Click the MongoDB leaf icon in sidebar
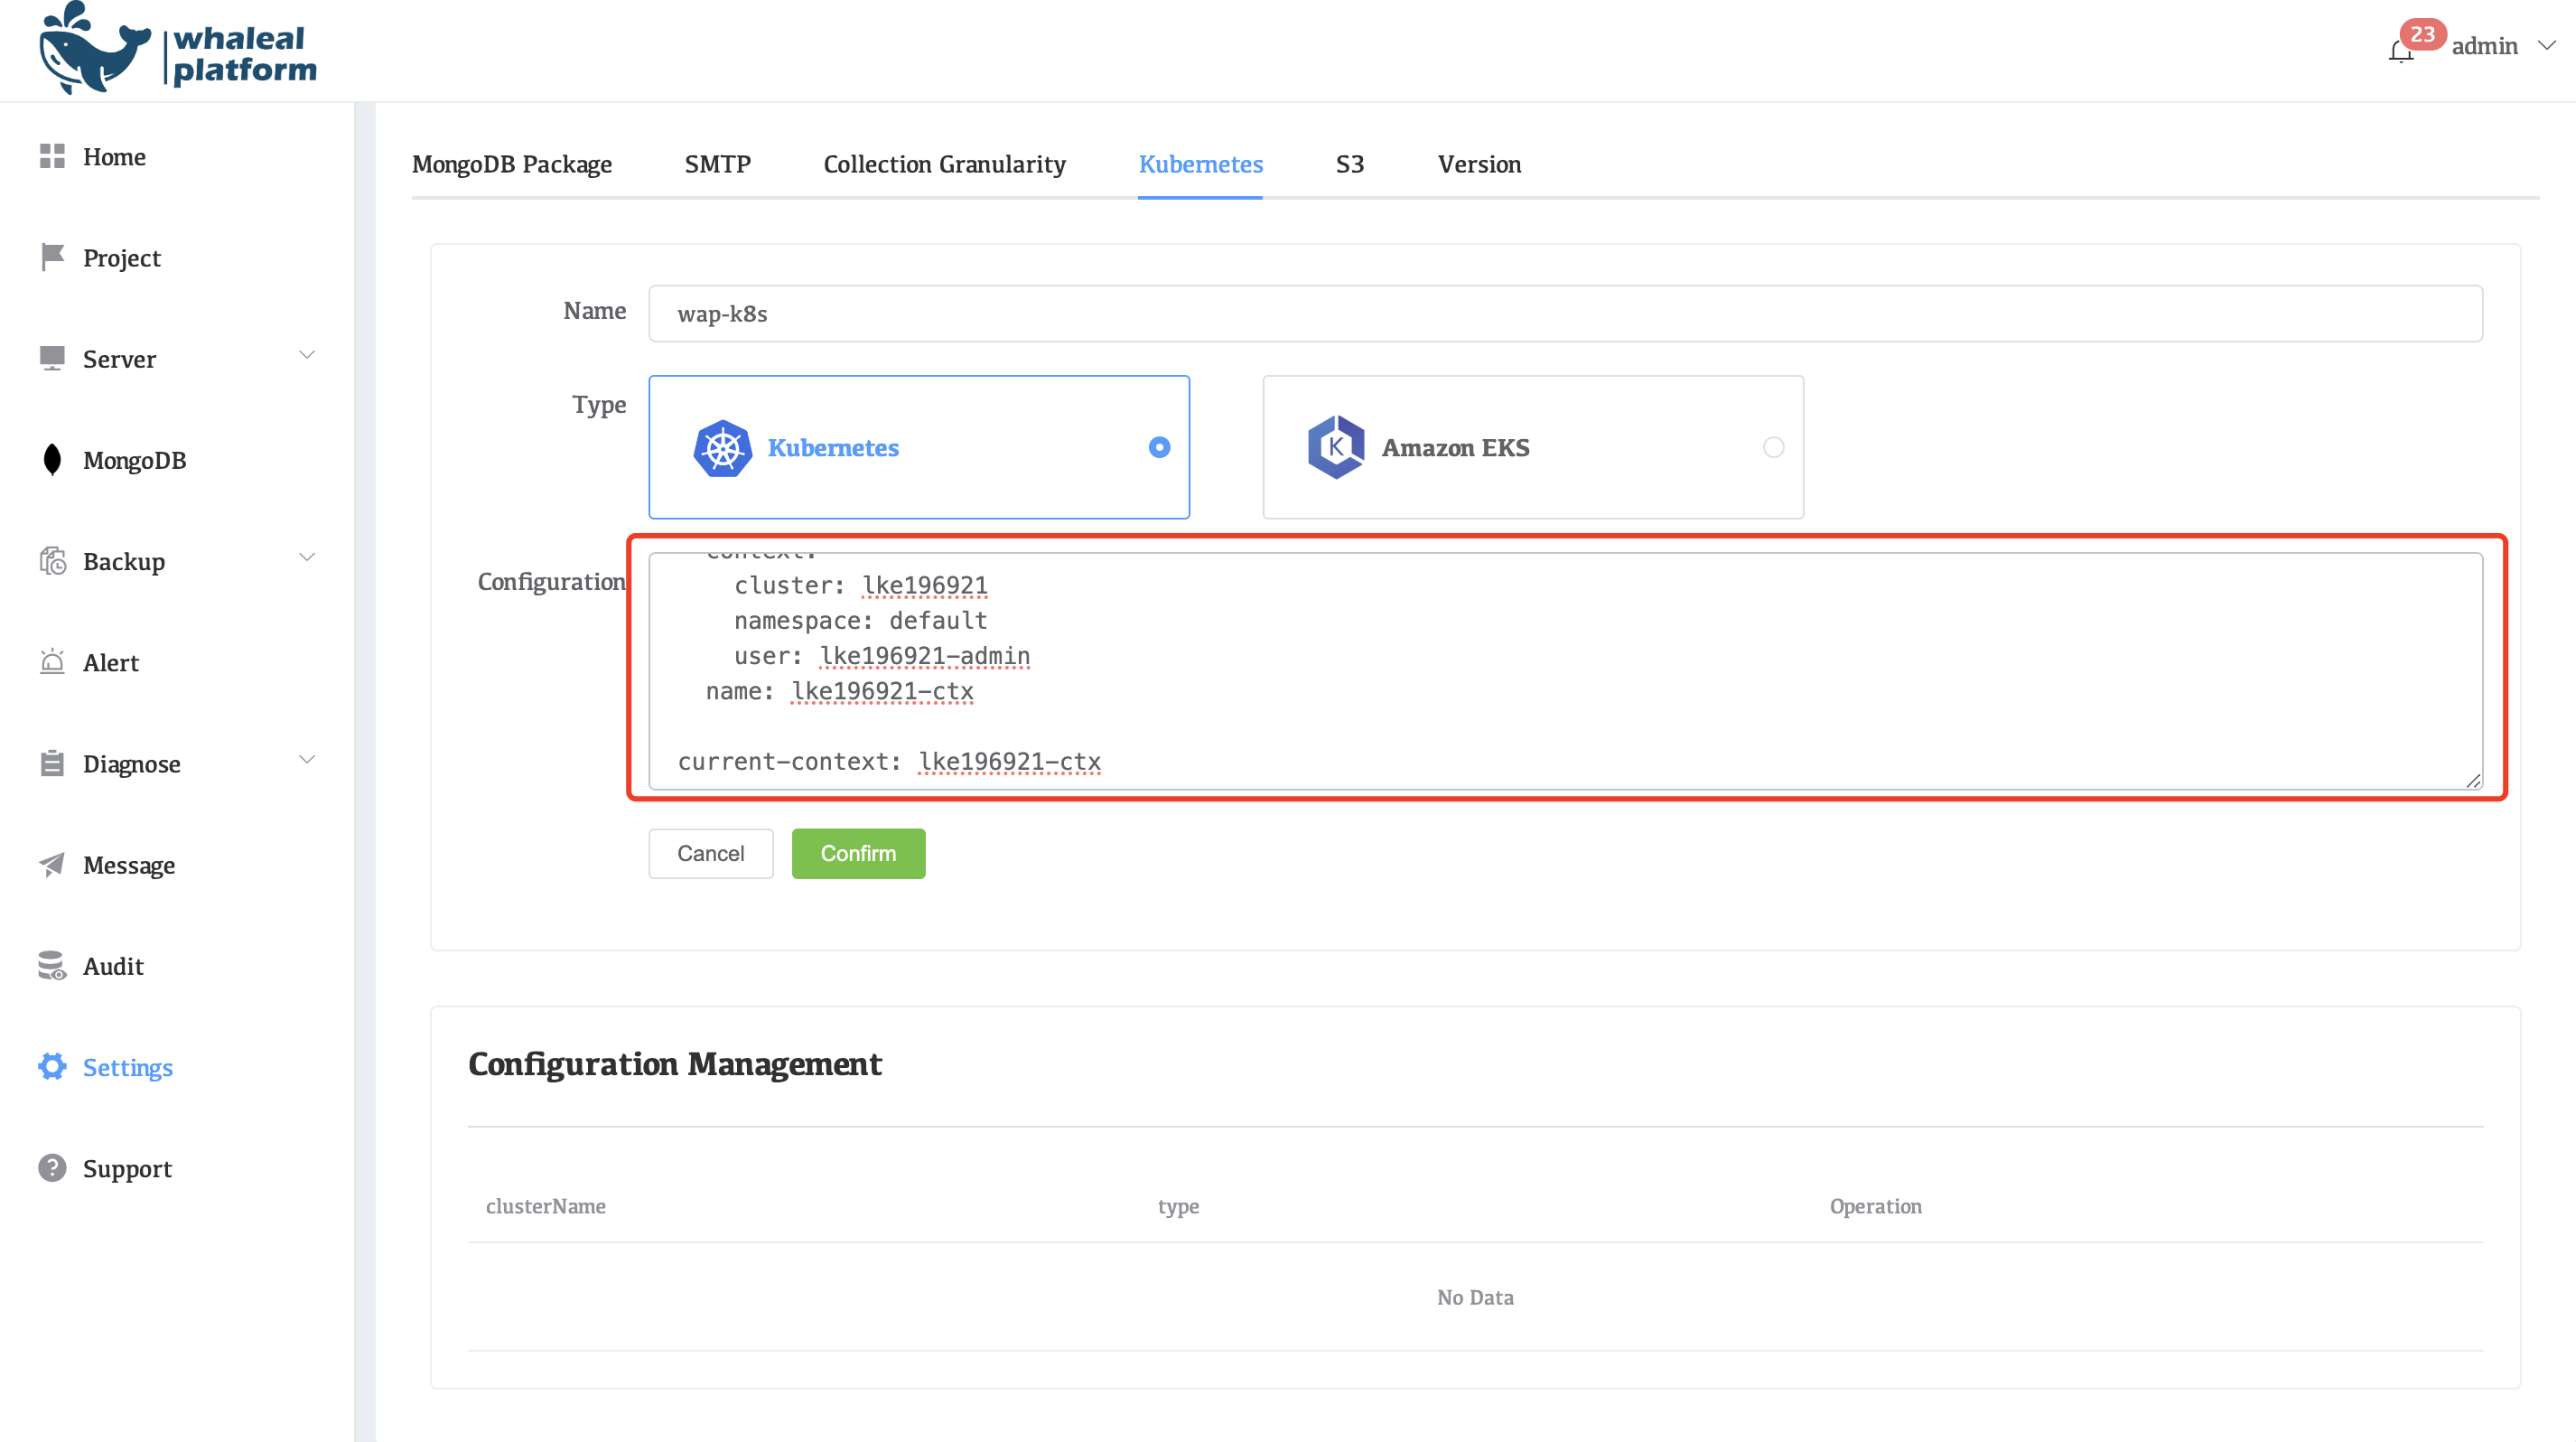This screenshot has width=2576, height=1442. pos(53,459)
